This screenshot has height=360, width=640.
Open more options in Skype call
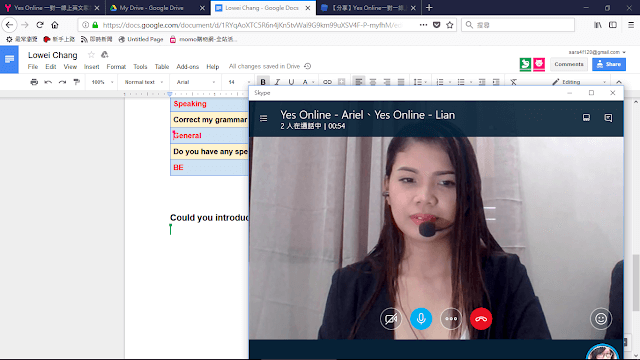point(451,319)
